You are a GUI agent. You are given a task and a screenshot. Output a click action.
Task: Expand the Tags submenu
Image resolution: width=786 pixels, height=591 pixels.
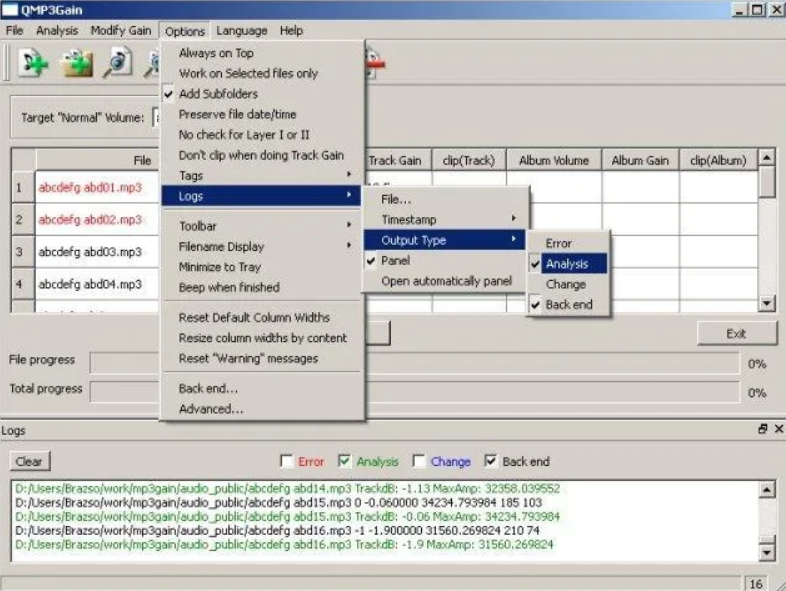tap(261, 175)
